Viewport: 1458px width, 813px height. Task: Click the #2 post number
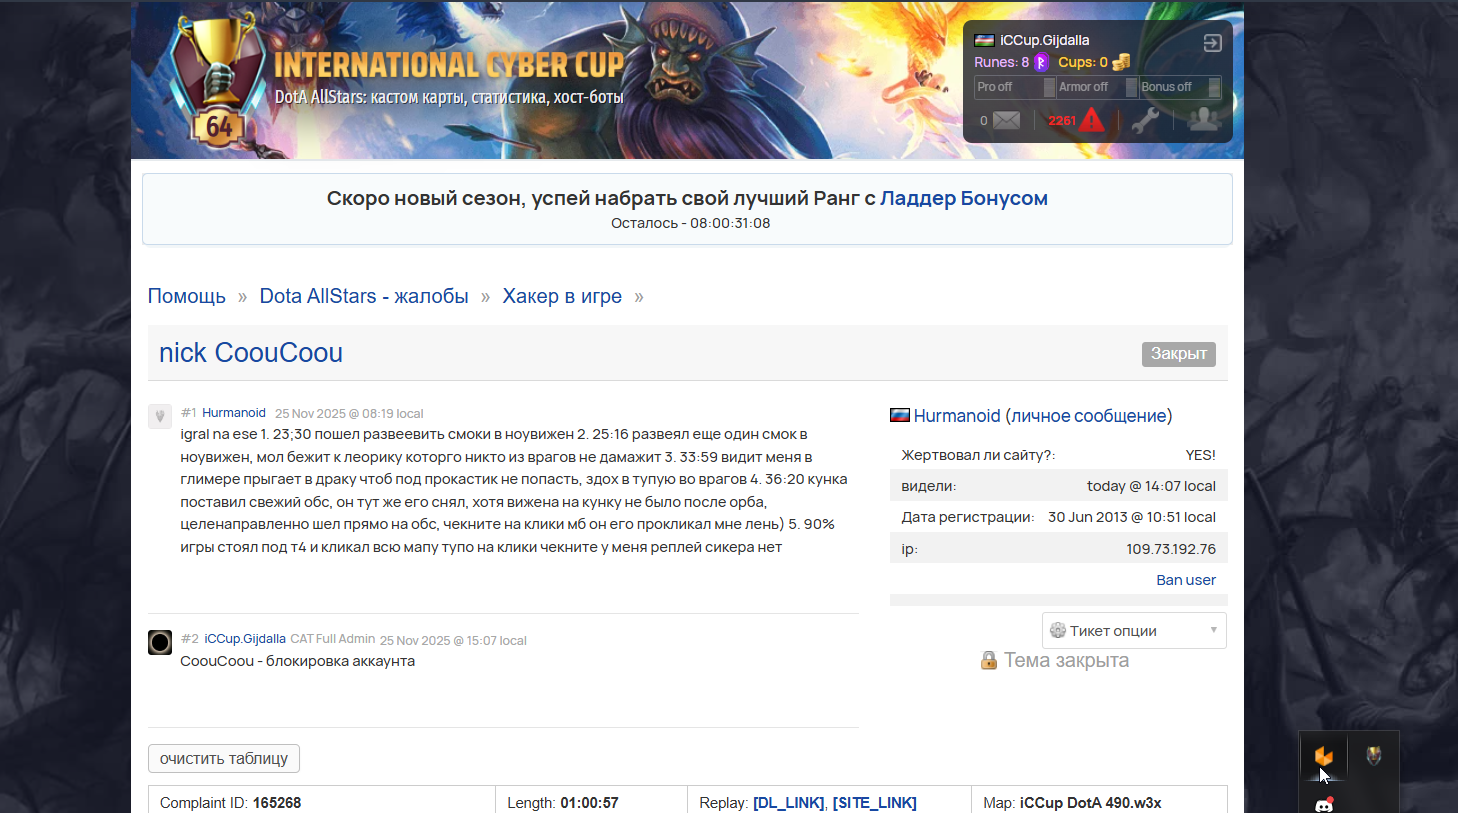point(190,639)
